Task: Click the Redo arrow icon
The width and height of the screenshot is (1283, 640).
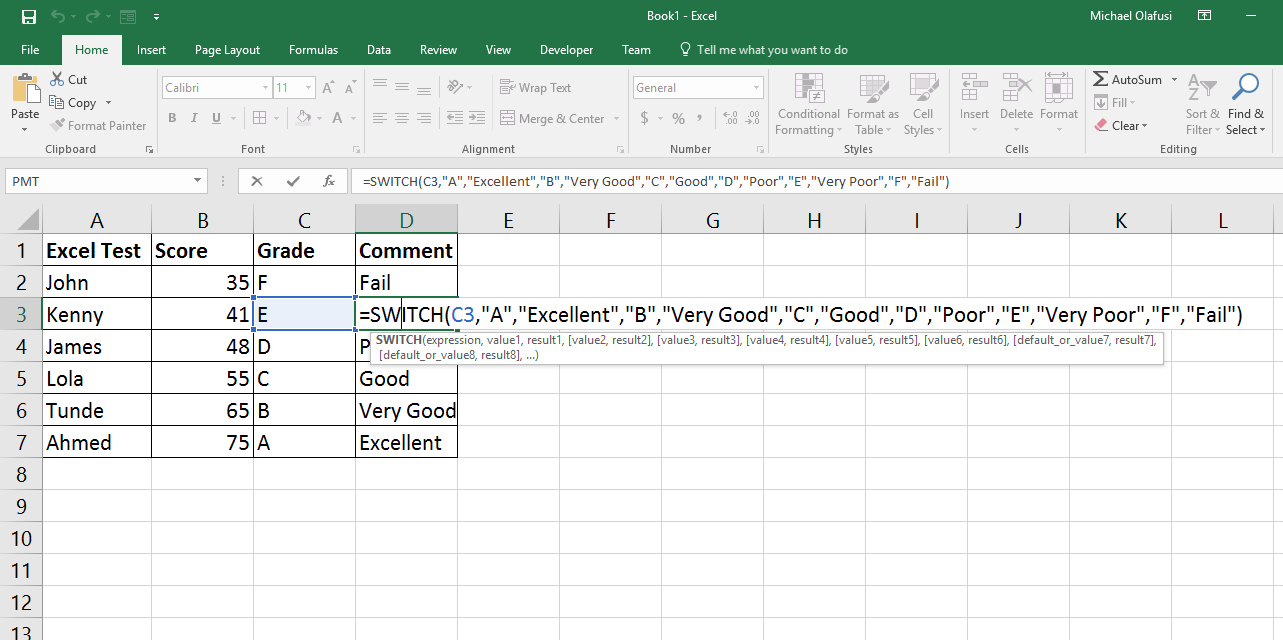Action: click(x=92, y=16)
